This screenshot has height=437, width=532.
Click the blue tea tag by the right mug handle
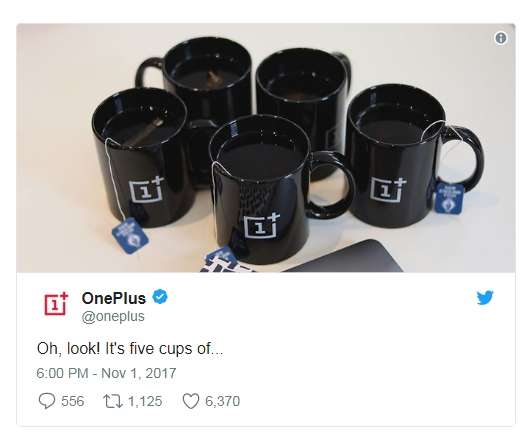tap(450, 198)
